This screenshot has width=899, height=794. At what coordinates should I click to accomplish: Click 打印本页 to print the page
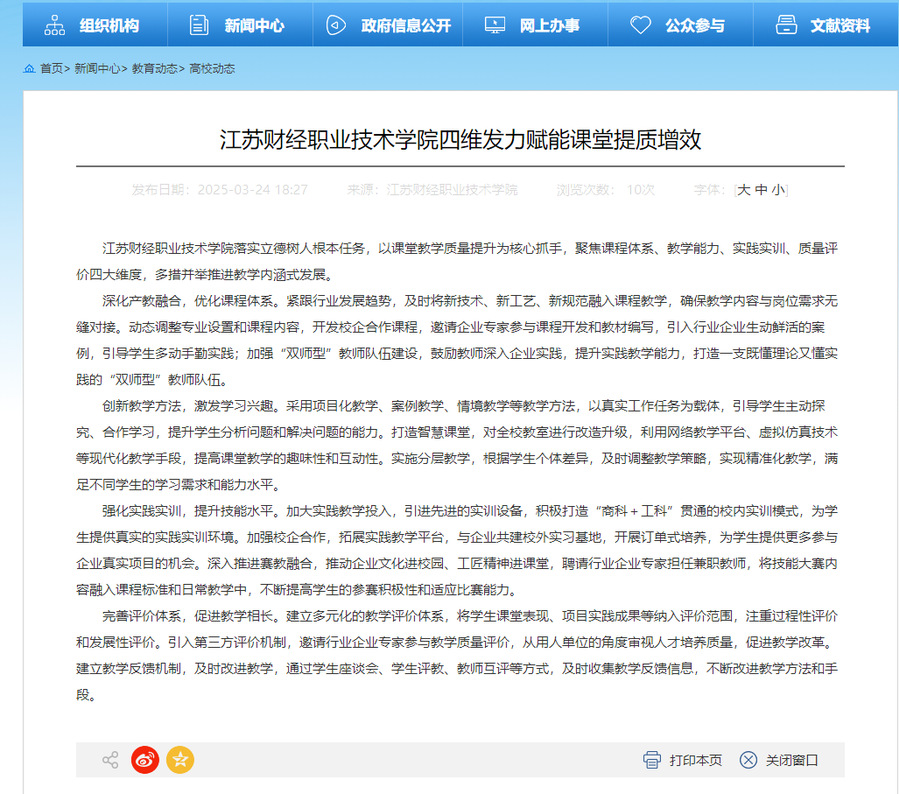tap(695, 760)
